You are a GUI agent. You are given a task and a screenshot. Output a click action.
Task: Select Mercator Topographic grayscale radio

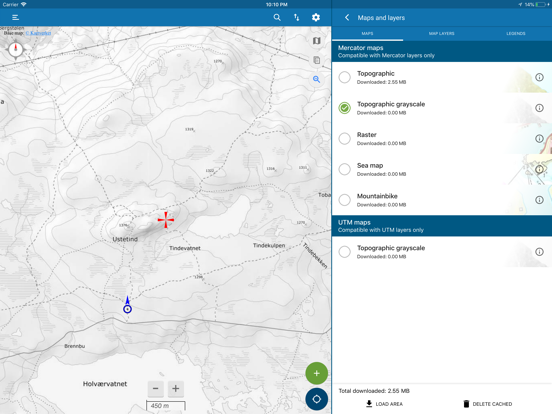coord(345,108)
